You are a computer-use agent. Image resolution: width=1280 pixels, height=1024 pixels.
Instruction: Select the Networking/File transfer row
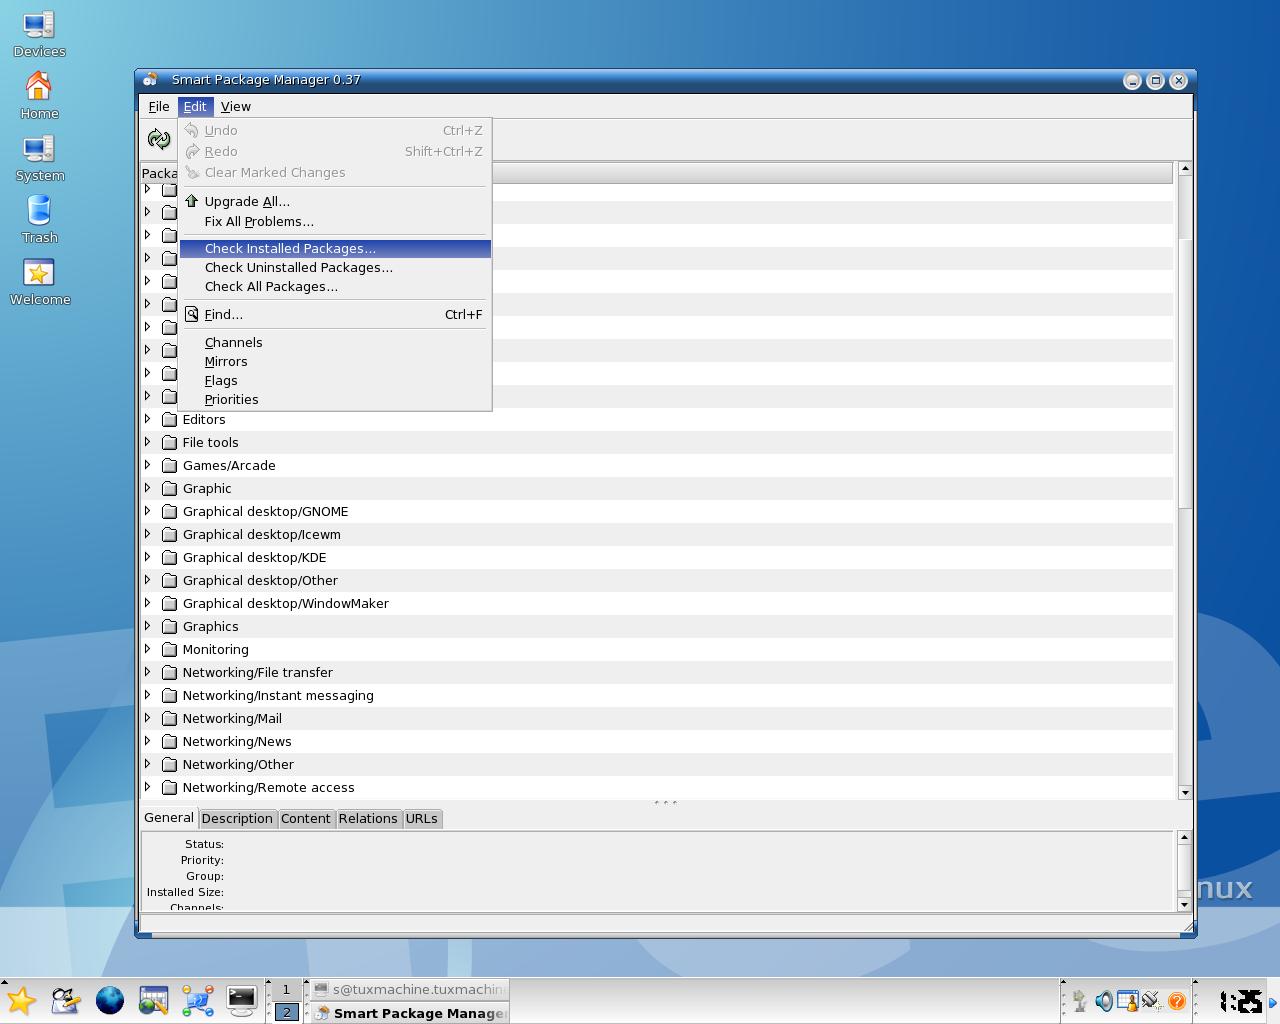(657, 673)
